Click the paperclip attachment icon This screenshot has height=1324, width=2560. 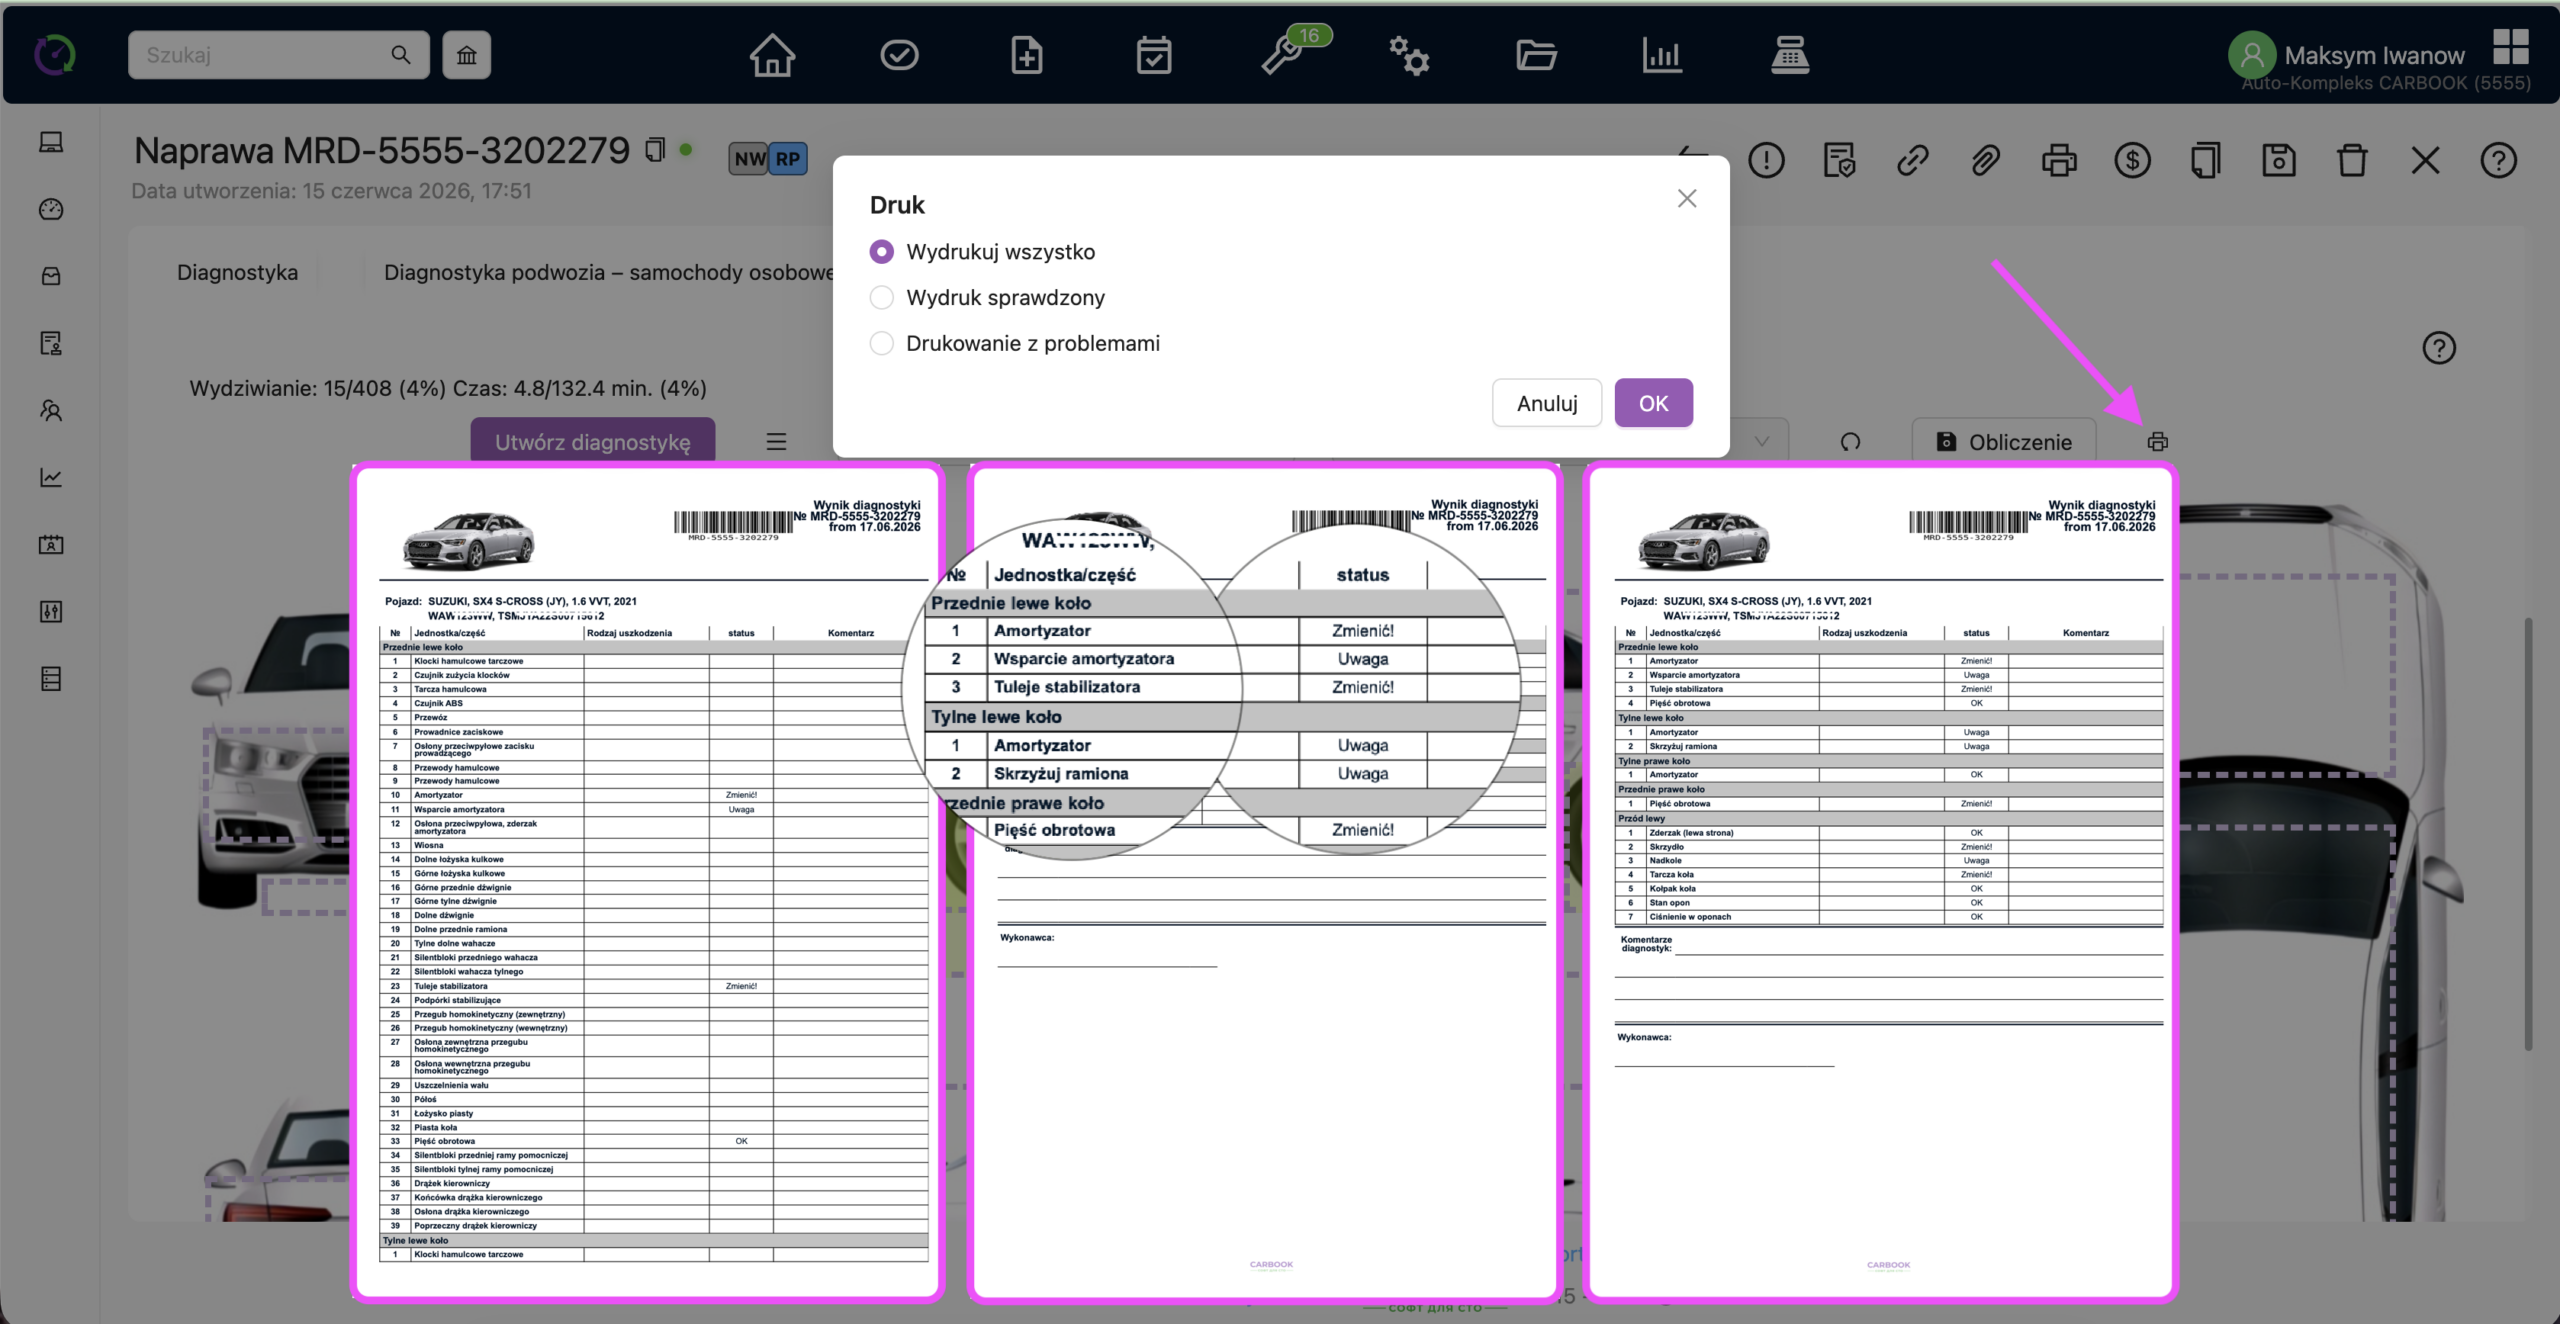click(1985, 160)
